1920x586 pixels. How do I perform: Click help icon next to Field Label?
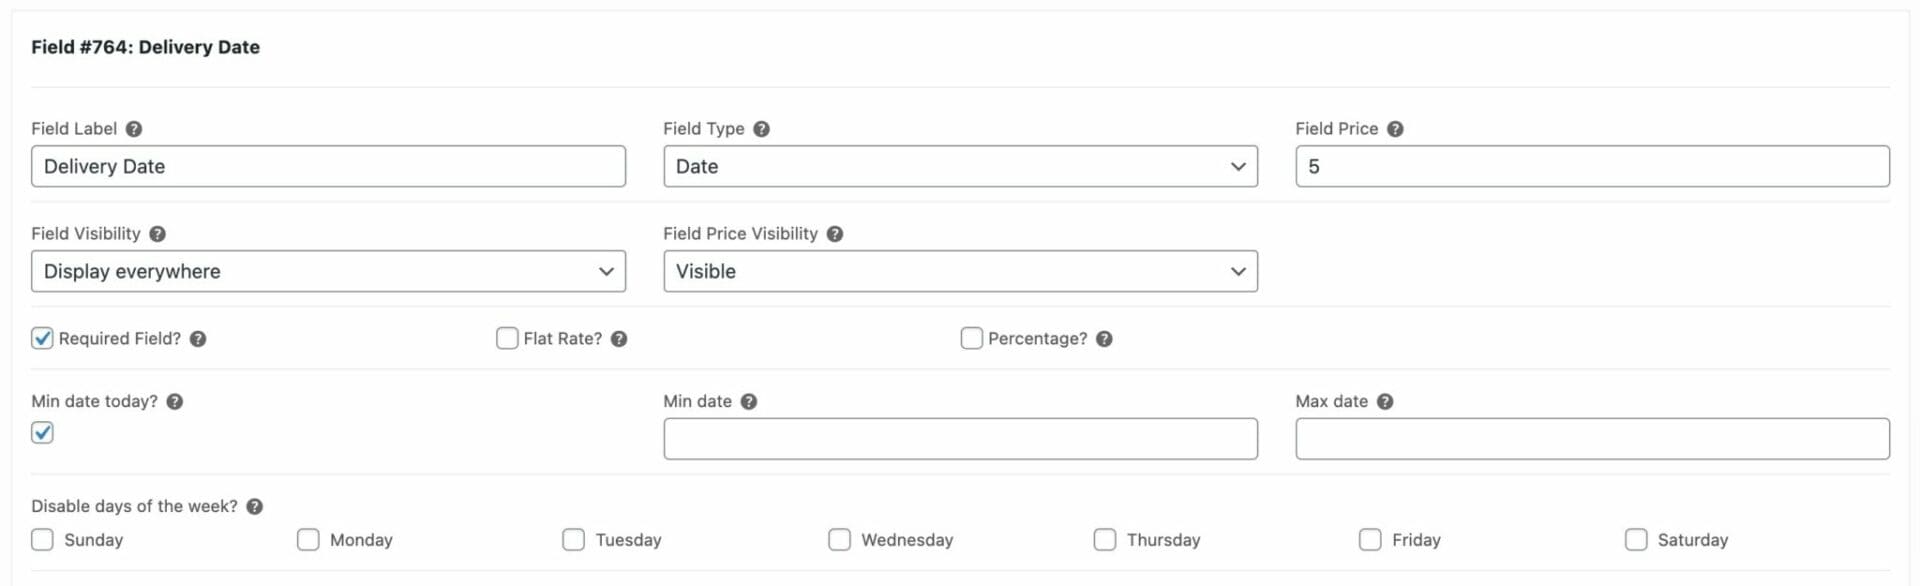click(x=134, y=129)
